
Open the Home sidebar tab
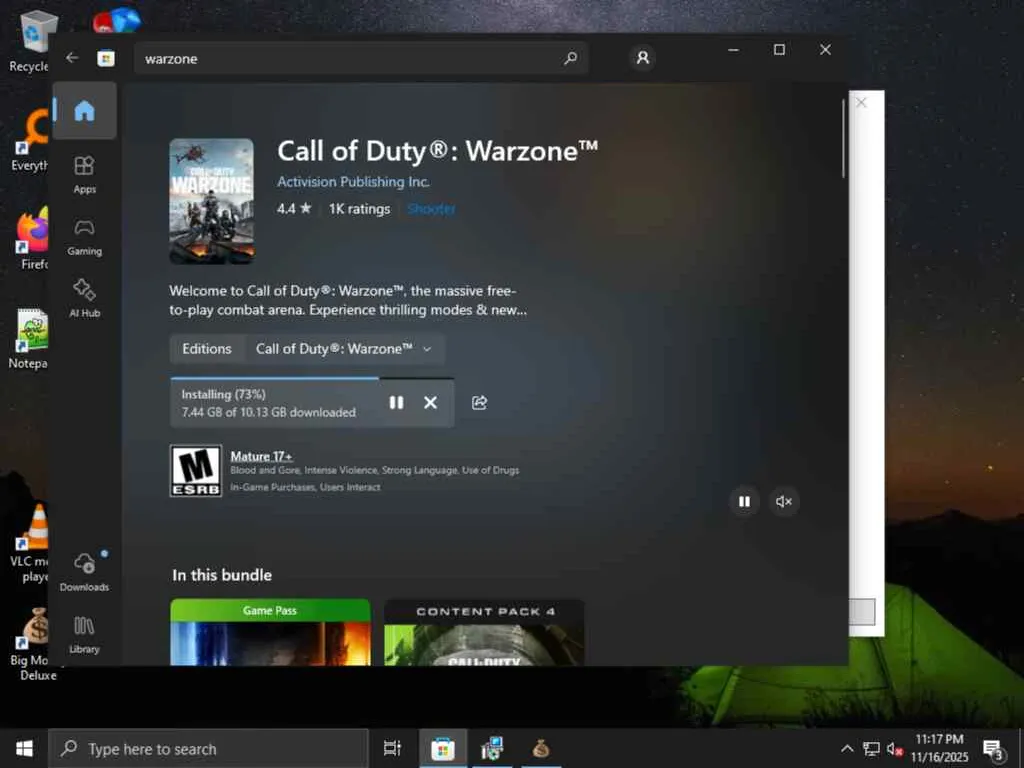pos(84,110)
